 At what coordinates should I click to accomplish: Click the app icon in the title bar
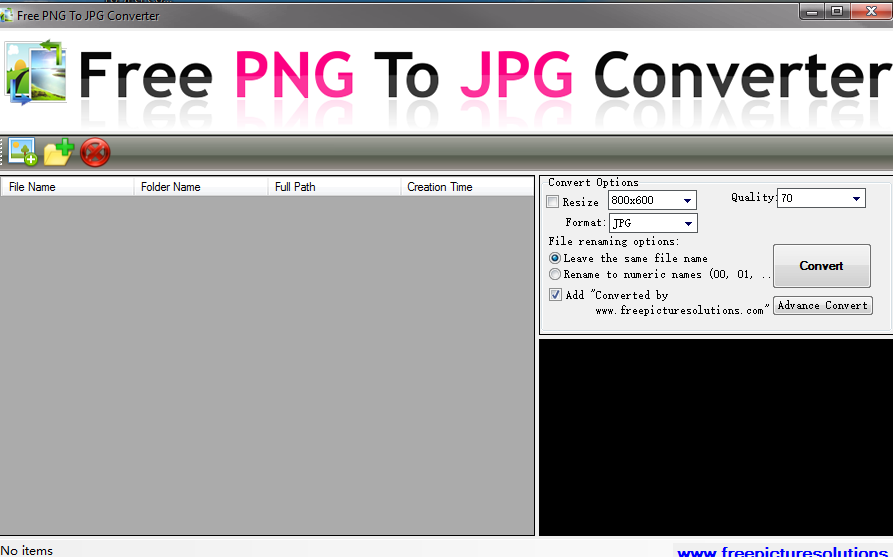click(x=6, y=15)
